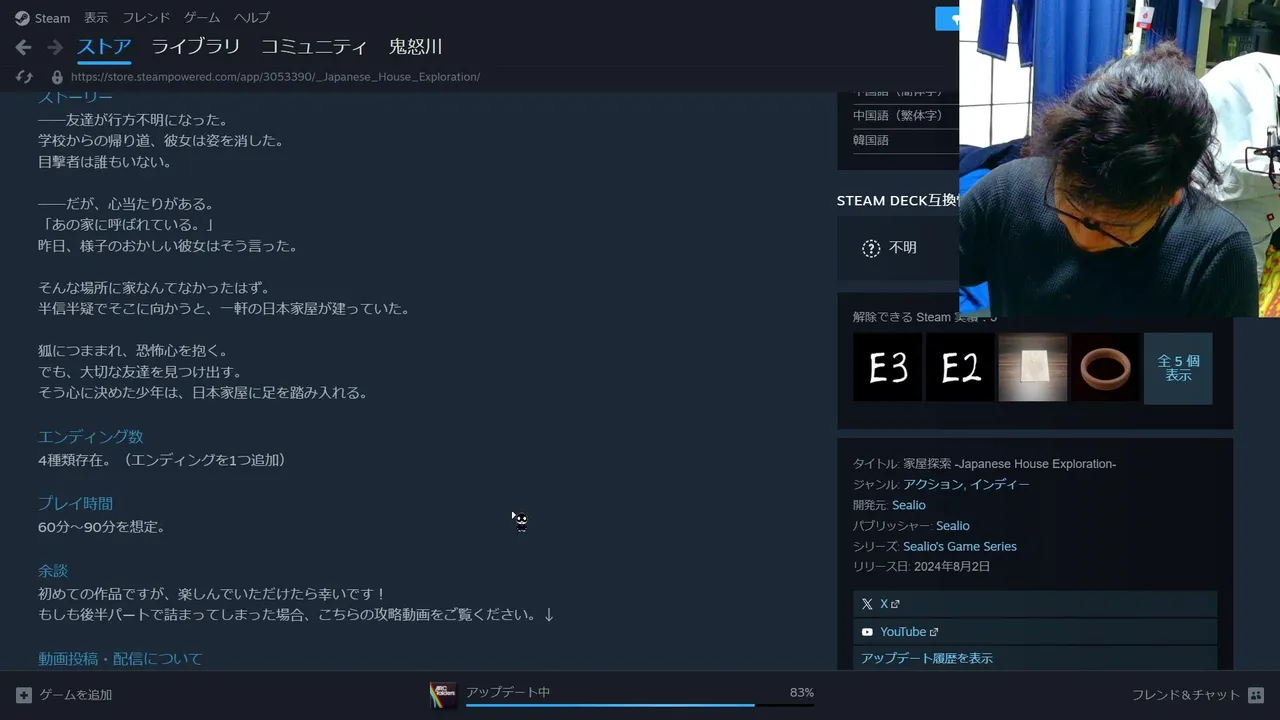Viewport: 1280px width, 720px height.
Task: Open the paper achievement thumbnail
Action: (1033, 368)
